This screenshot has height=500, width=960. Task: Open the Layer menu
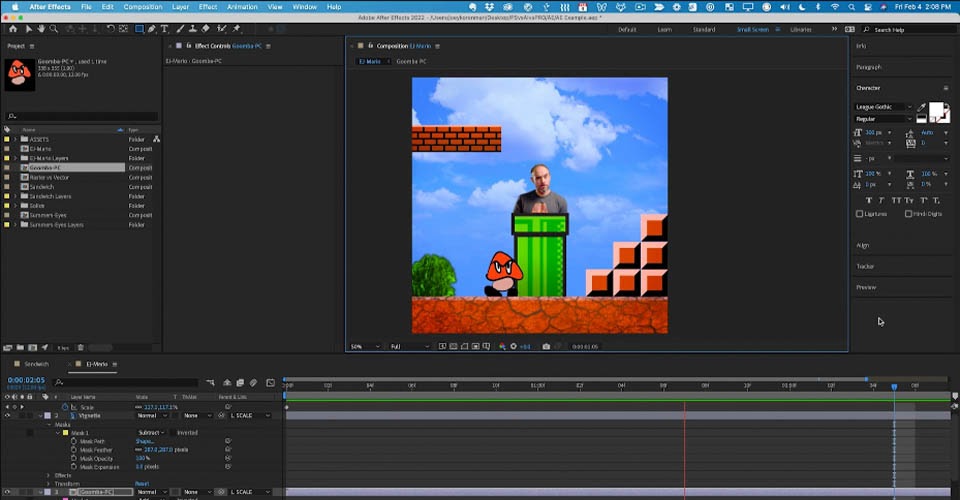click(x=180, y=7)
